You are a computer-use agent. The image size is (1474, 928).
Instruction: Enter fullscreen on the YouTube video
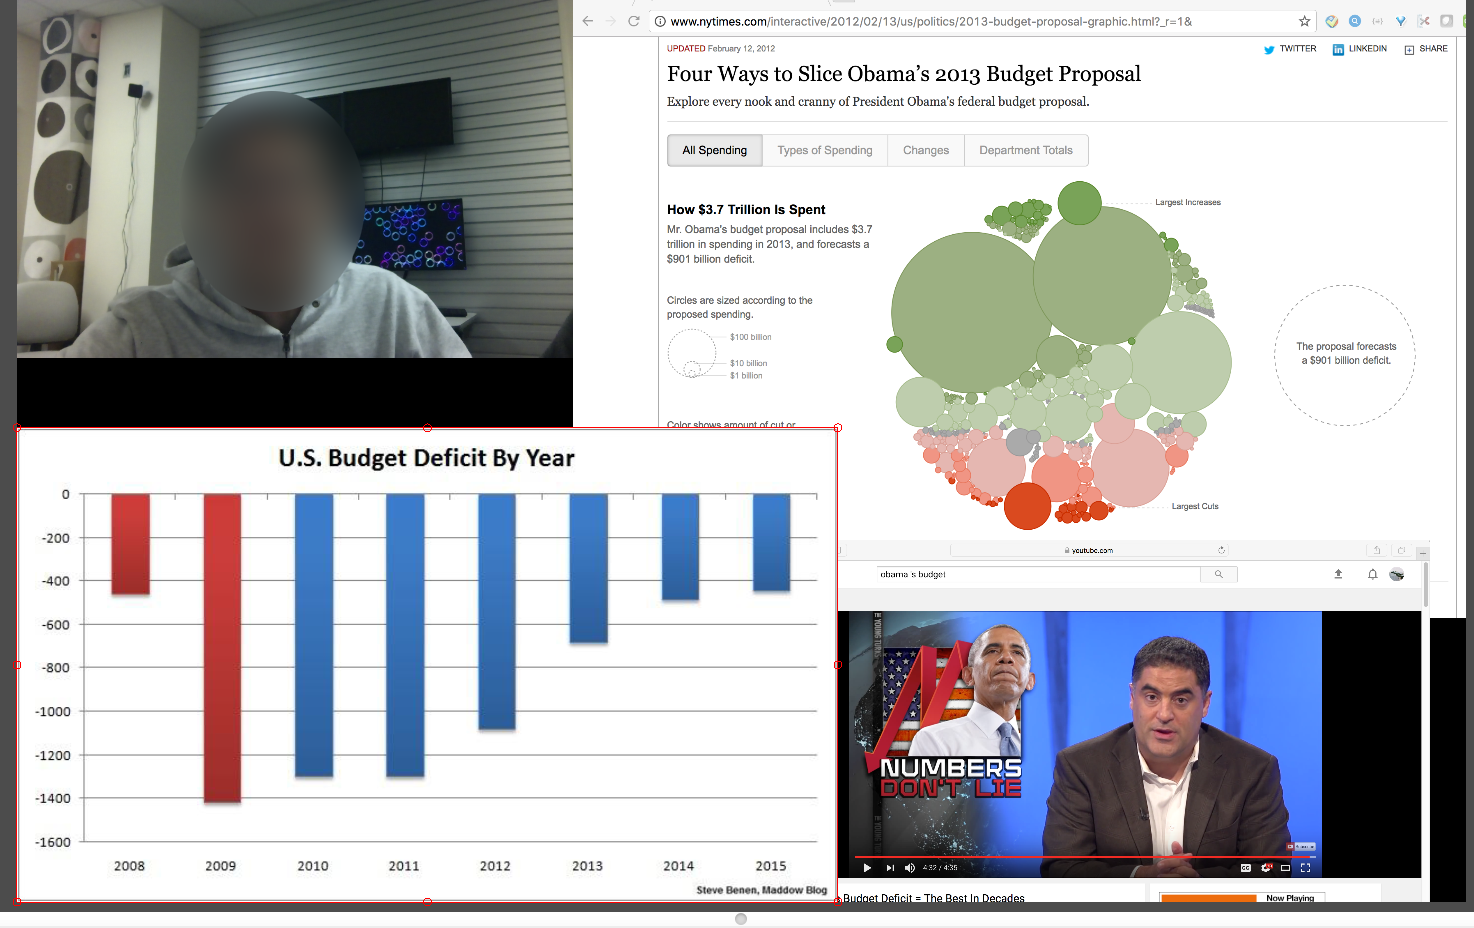1305,868
